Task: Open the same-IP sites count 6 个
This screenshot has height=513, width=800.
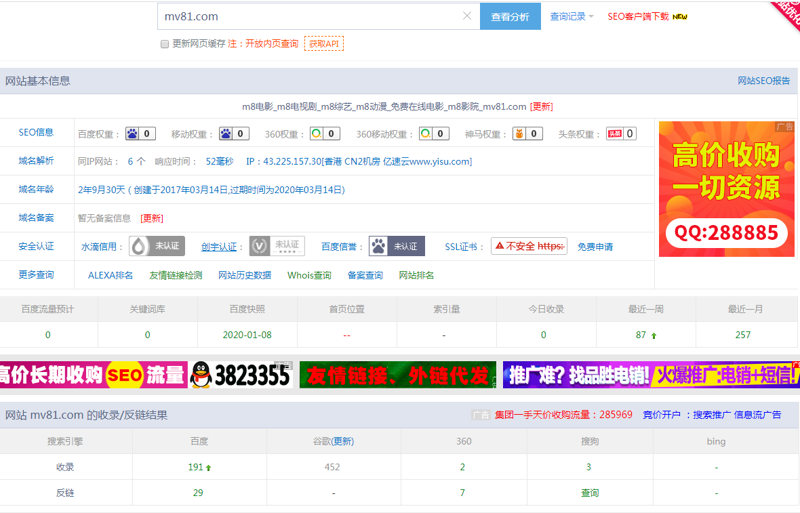Action: (x=136, y=161)
